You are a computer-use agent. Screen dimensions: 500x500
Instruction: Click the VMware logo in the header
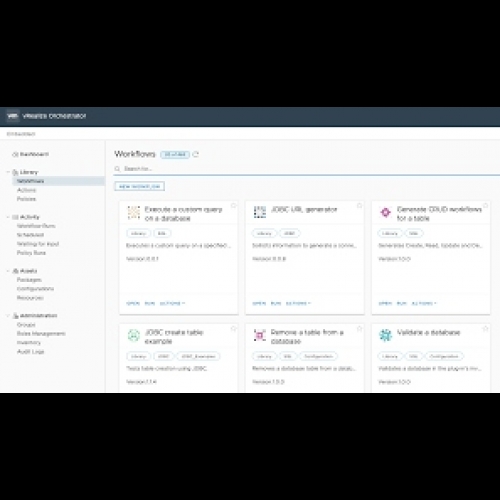tap(13, 116)
